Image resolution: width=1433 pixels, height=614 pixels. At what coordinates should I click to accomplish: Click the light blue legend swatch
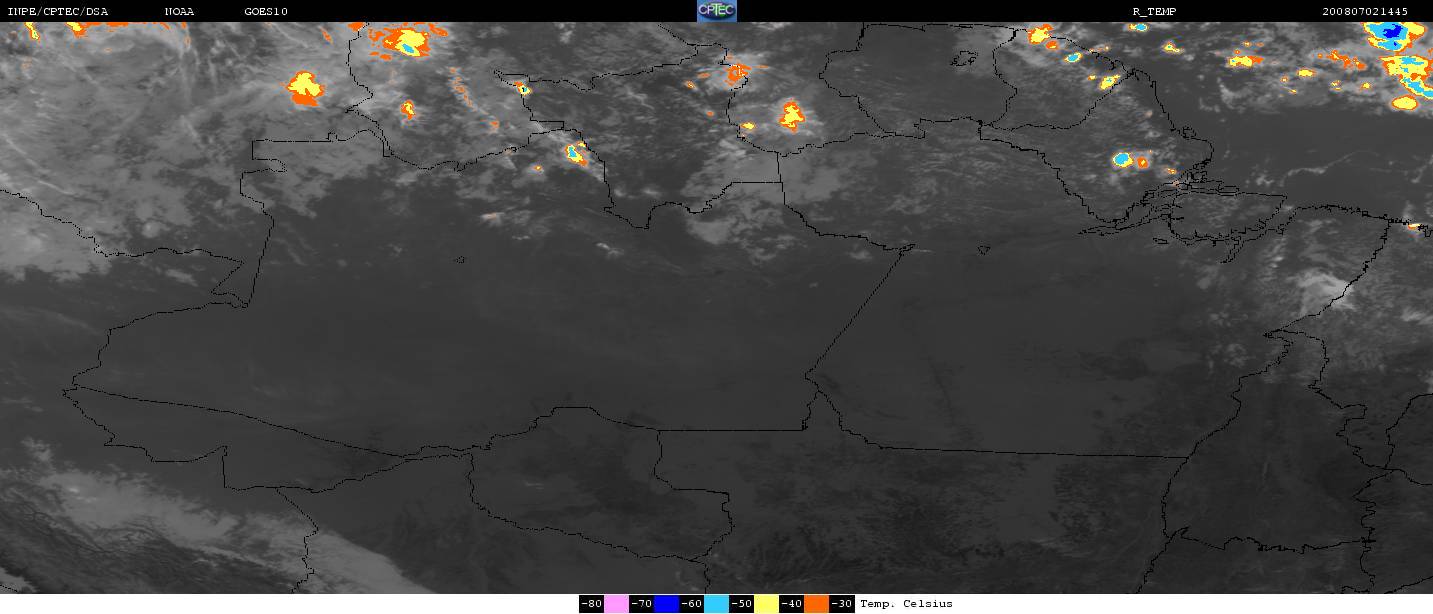[x=717, y=604]
